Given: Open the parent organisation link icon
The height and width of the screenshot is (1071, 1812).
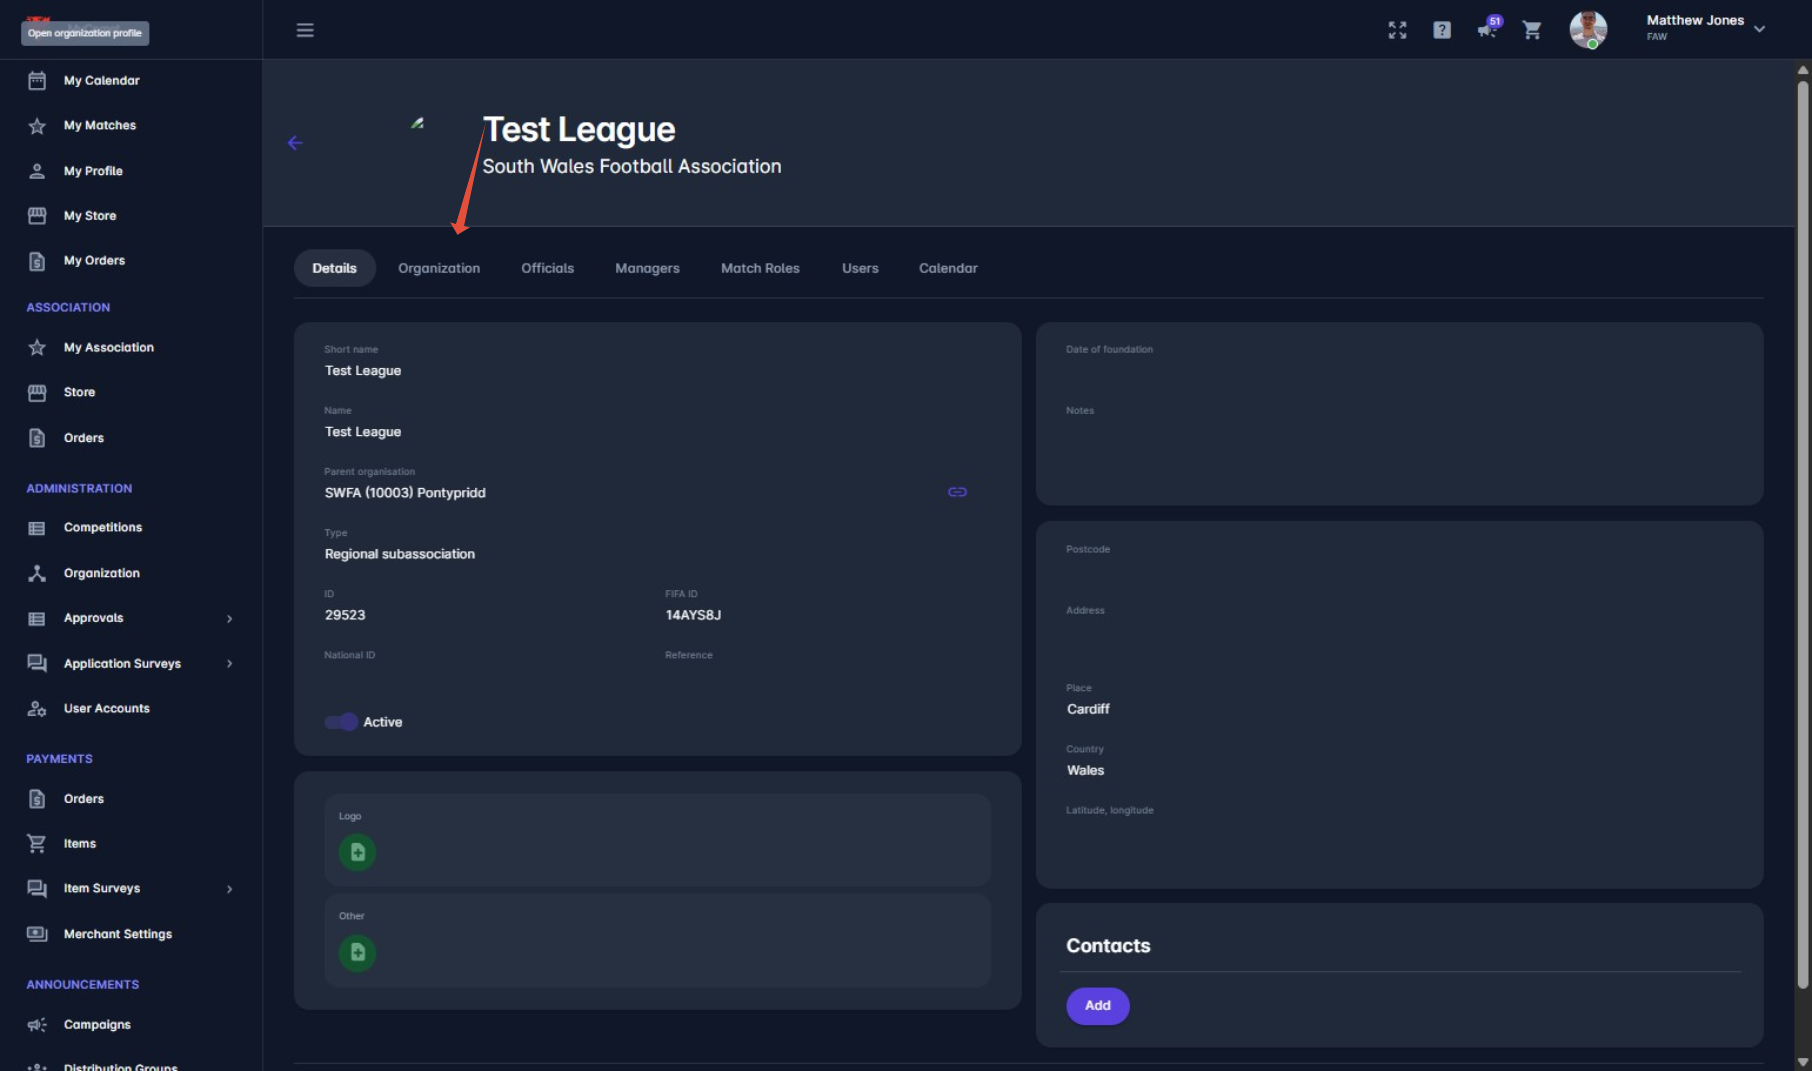Looking at the screenshot, I should [957, 492].
